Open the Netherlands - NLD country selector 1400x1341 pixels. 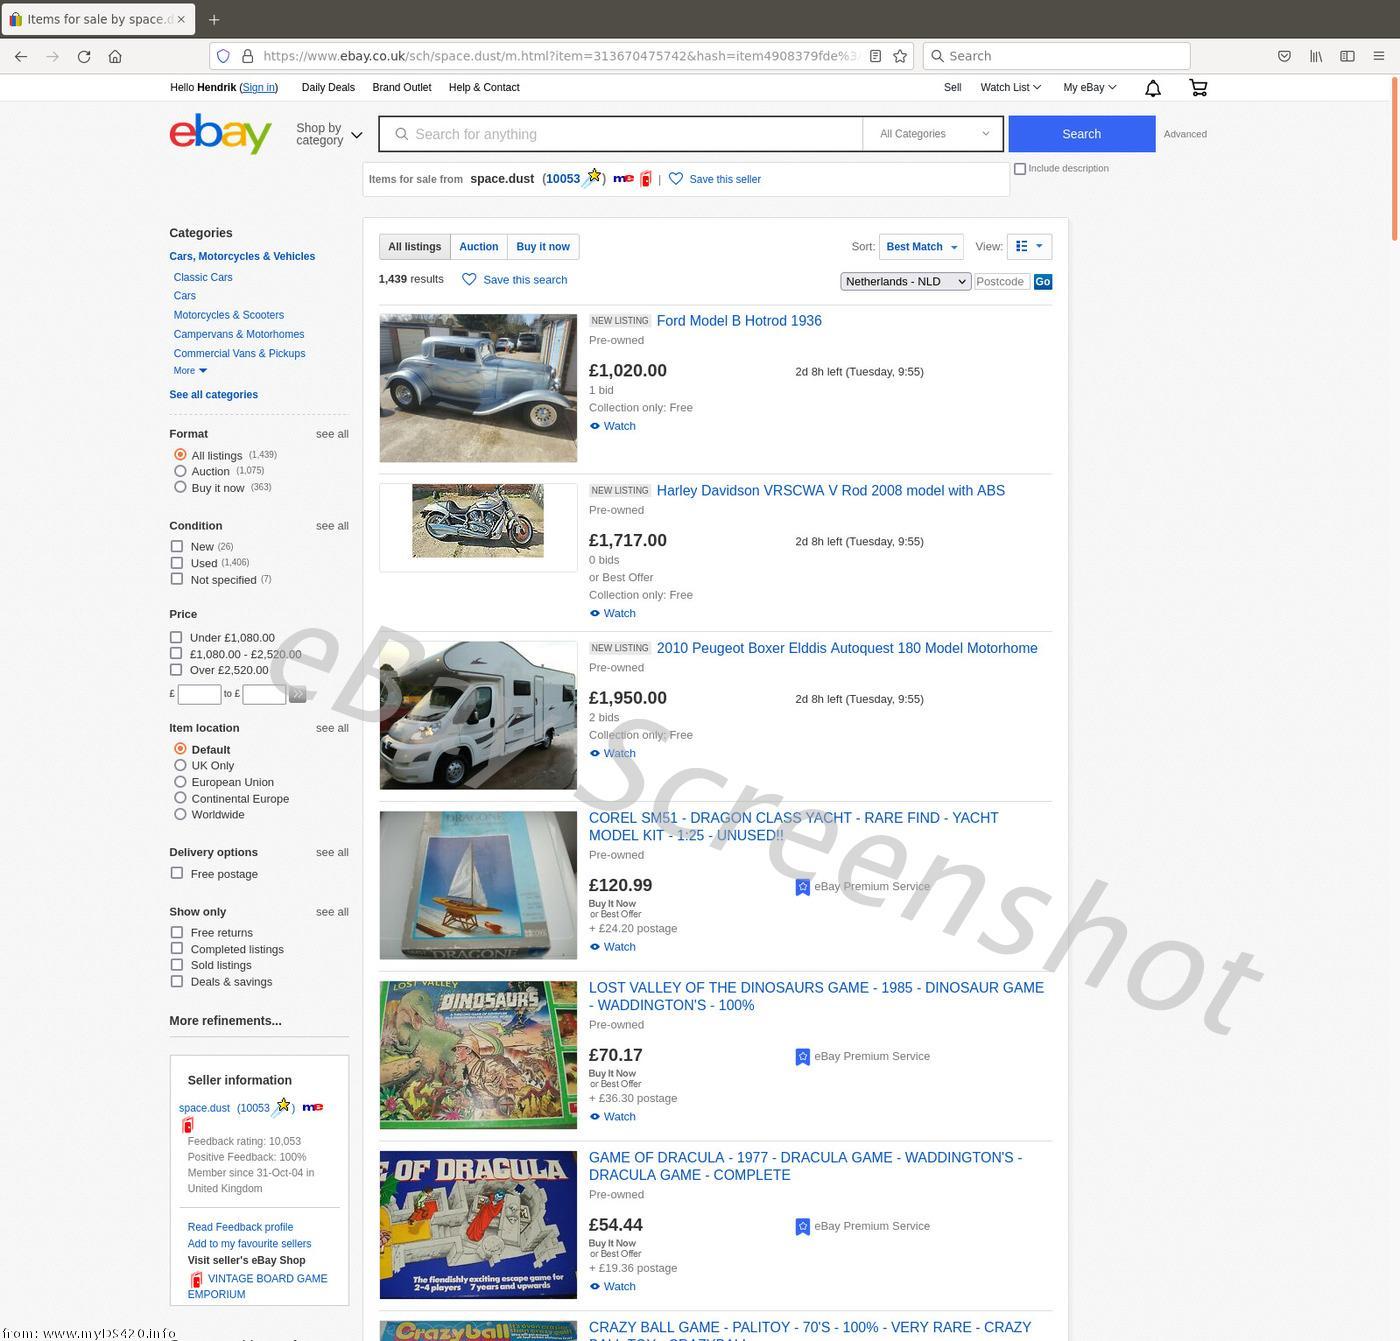[905, 282]
